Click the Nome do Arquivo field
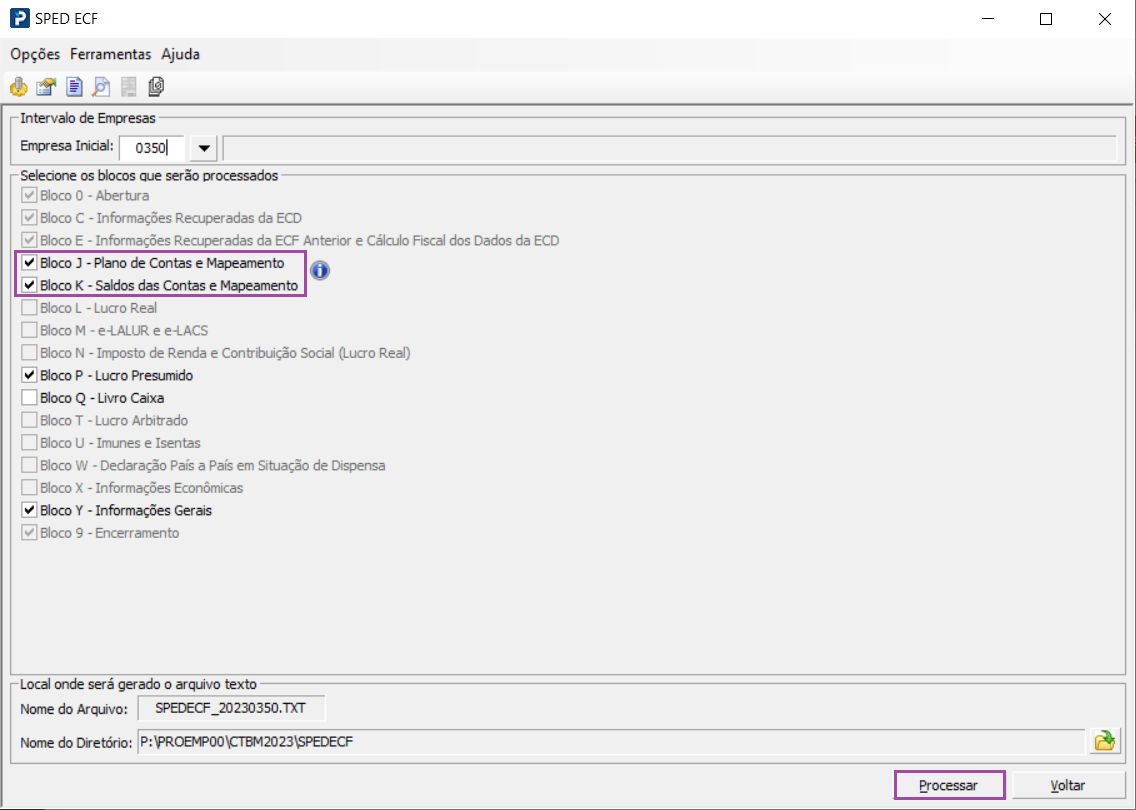The width and height of the screenshot is (1136, 810). click(x=231, y=708)
